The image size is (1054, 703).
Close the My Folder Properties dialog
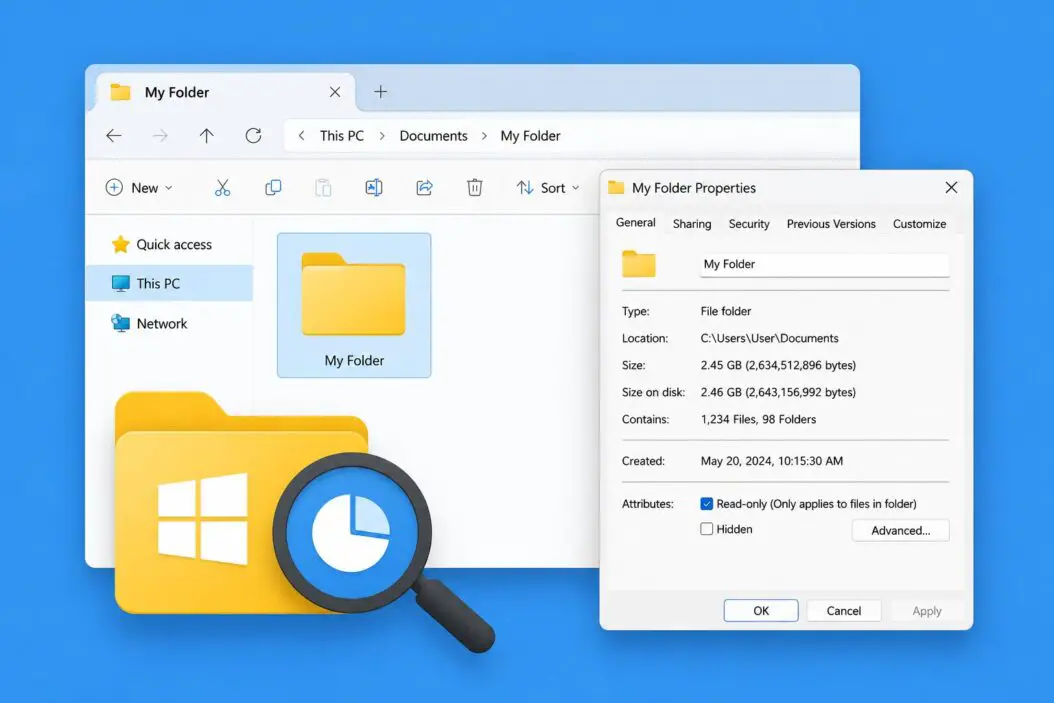pyautogui.click(x=951, y=188)
